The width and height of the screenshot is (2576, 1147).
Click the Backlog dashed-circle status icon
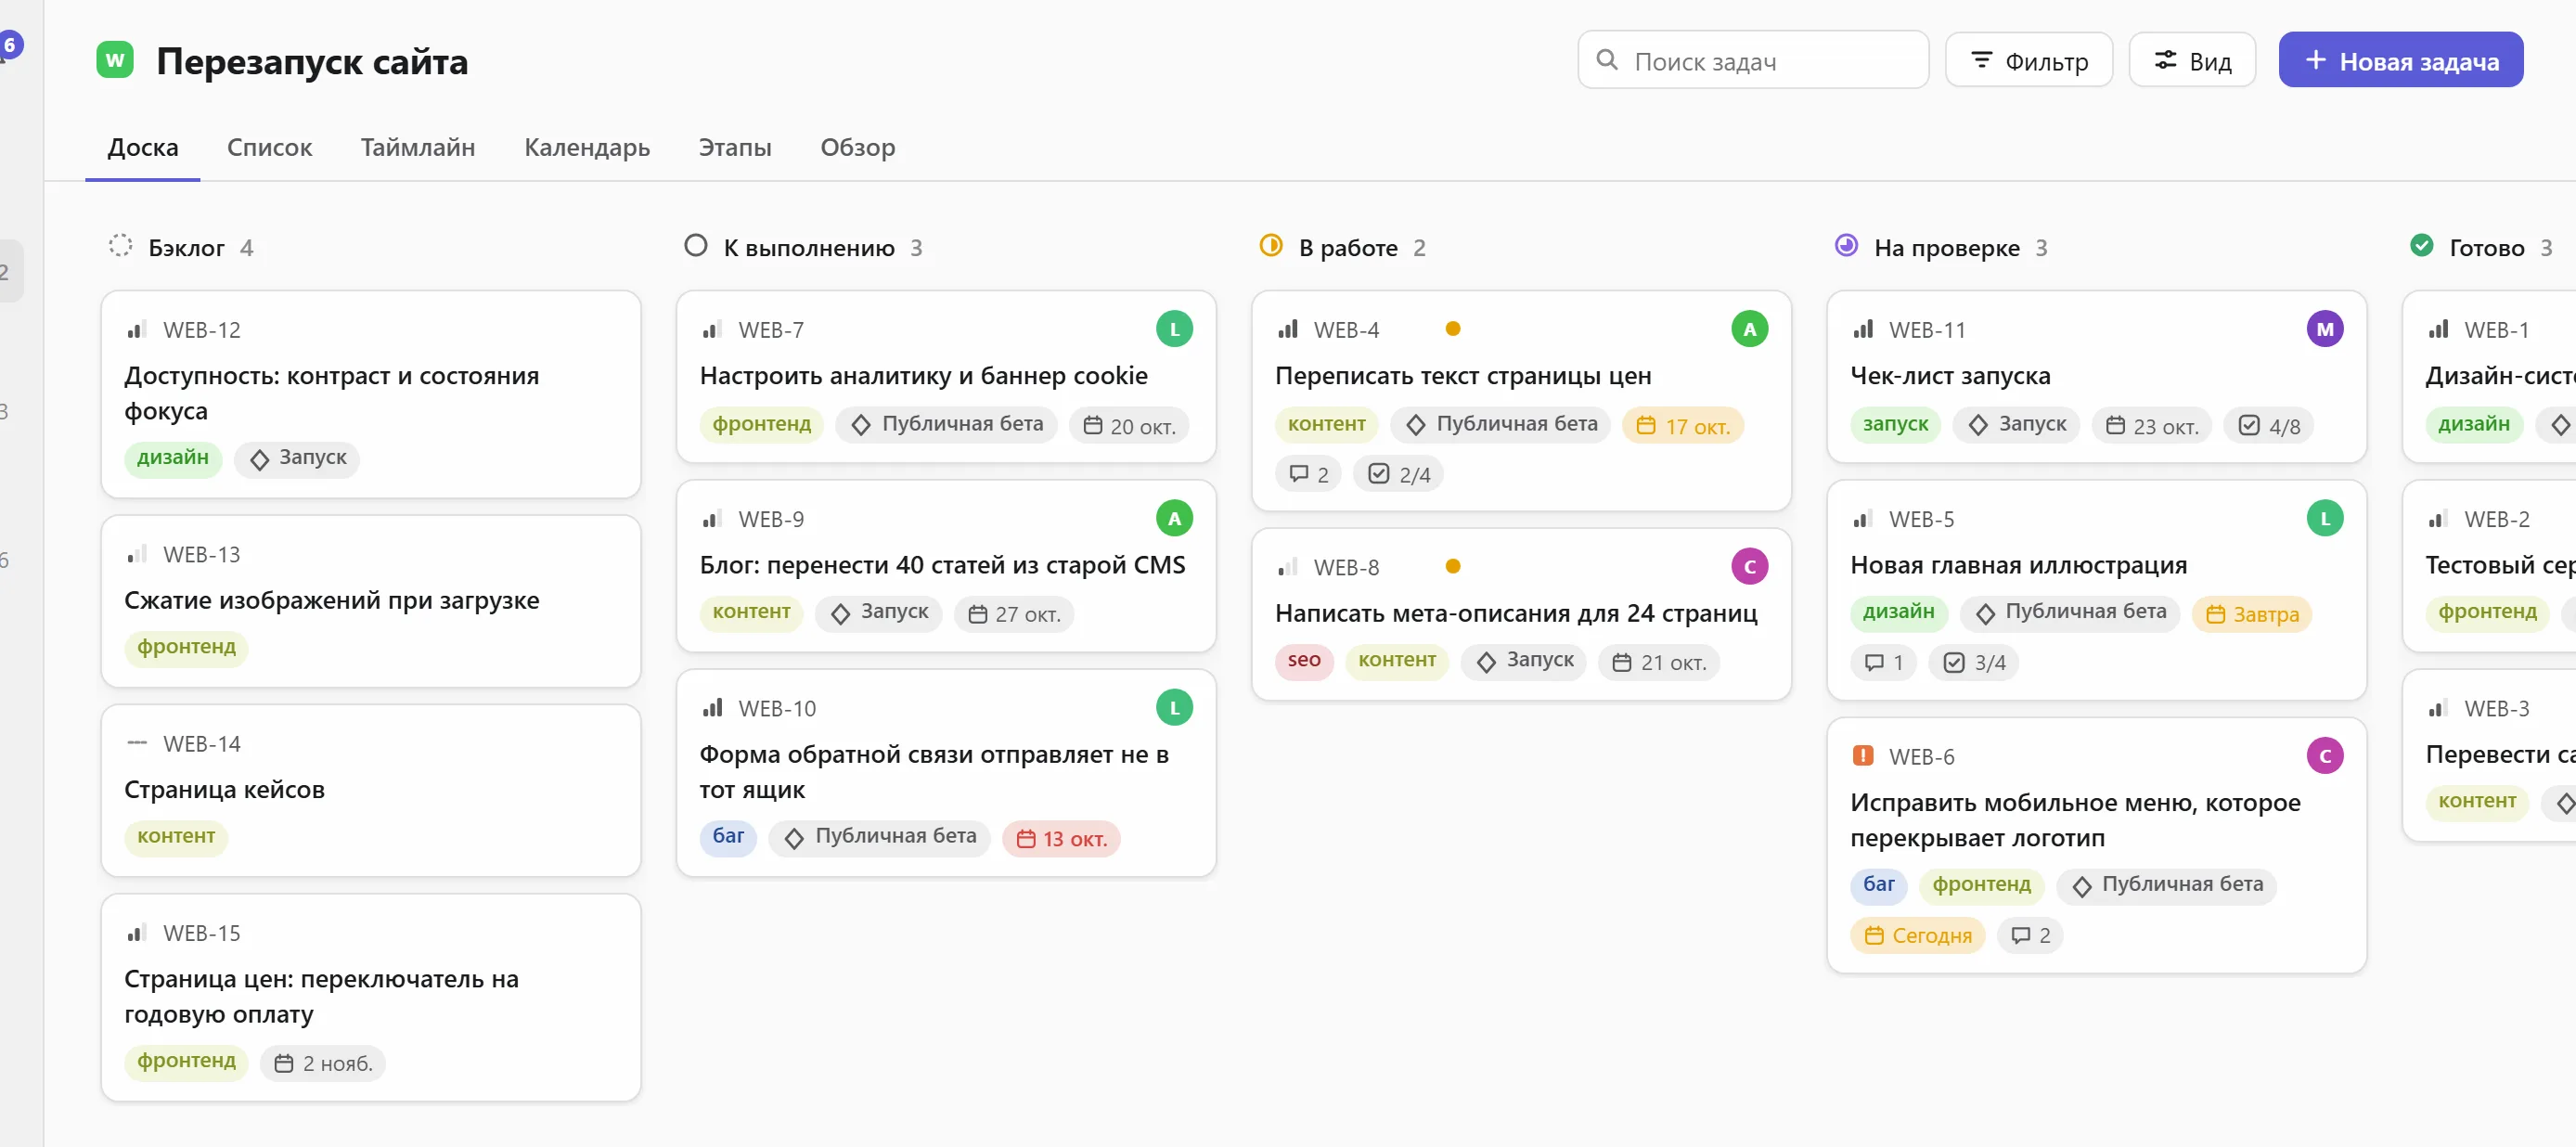pos(120,246)
